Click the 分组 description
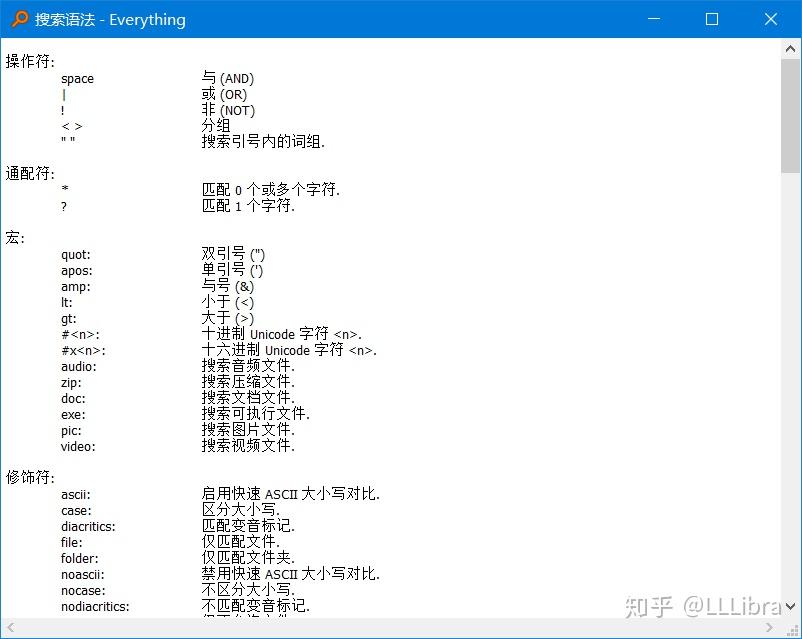802x639 pixels. (x=216, y=126)
